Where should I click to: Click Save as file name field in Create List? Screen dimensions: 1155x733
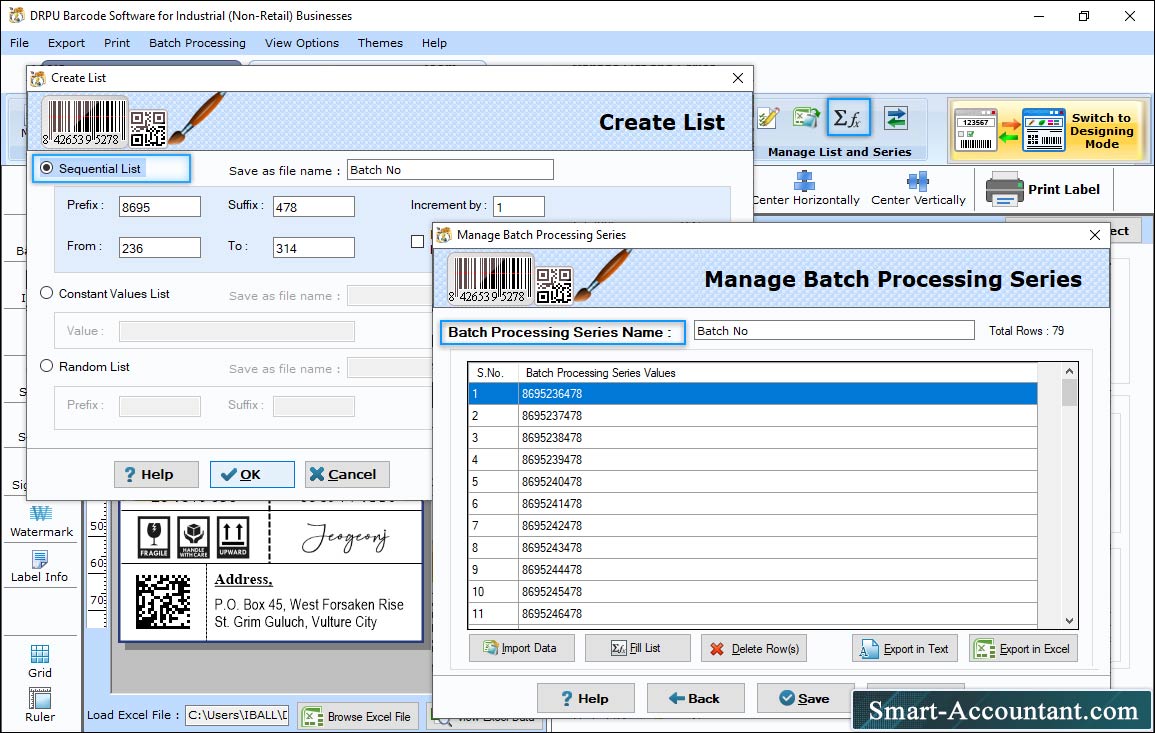450,169
